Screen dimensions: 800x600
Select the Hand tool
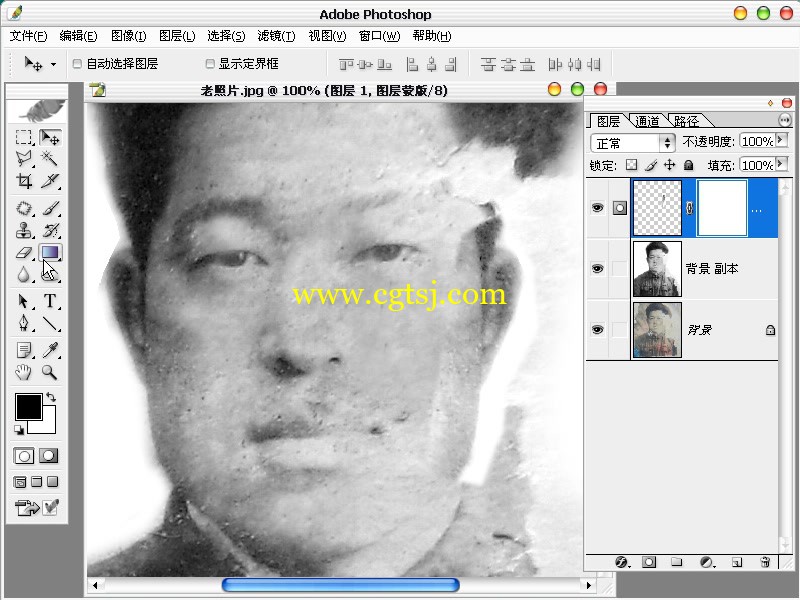(x=23, y=372)
